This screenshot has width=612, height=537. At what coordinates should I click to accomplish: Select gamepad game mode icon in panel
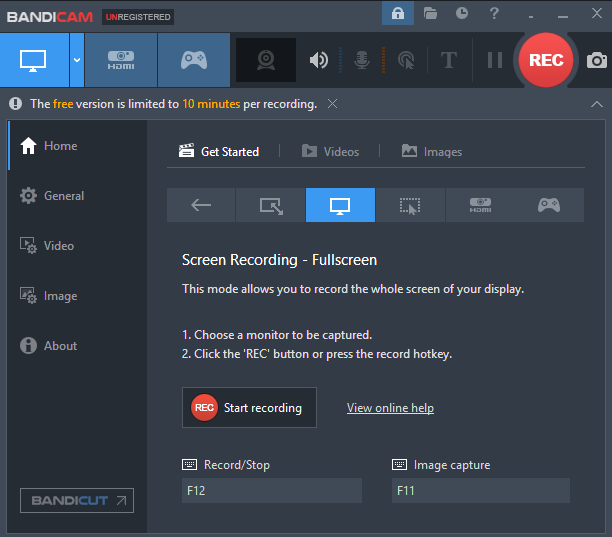point(549,205)
